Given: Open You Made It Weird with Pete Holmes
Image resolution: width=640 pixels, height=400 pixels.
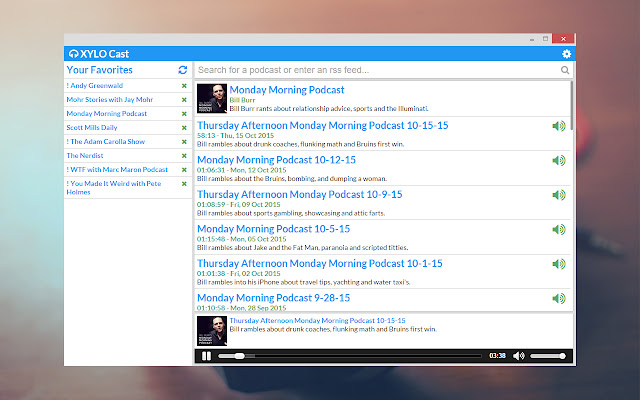Looking at the screenshot, I should pos(114,188).
